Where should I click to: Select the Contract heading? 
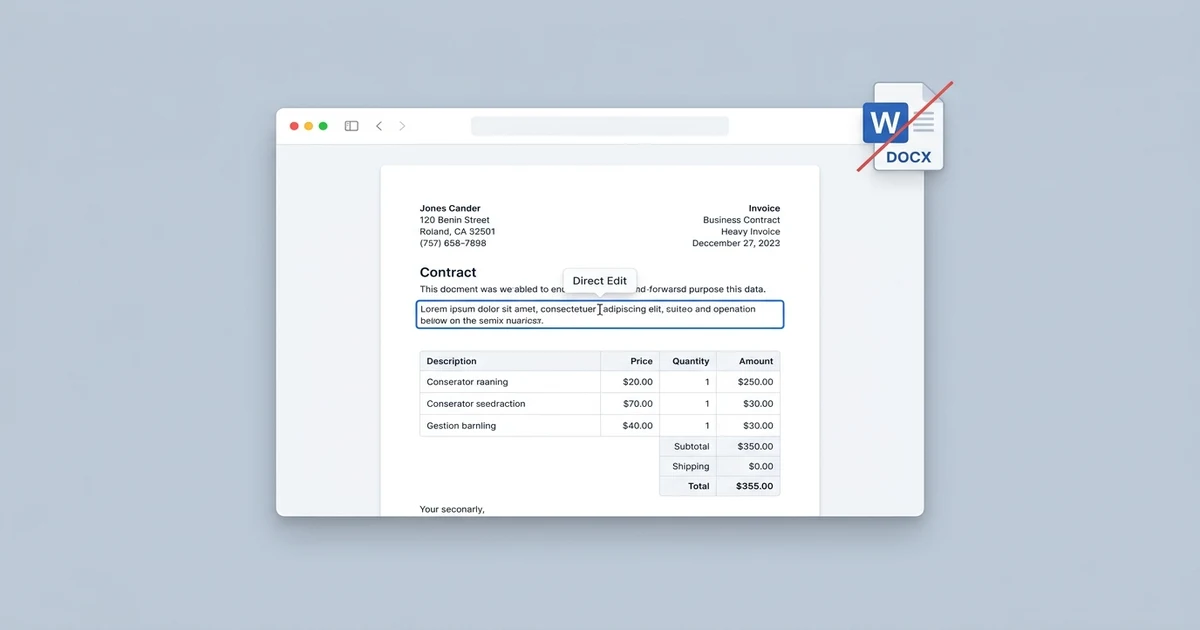click(x=448, y=272)
